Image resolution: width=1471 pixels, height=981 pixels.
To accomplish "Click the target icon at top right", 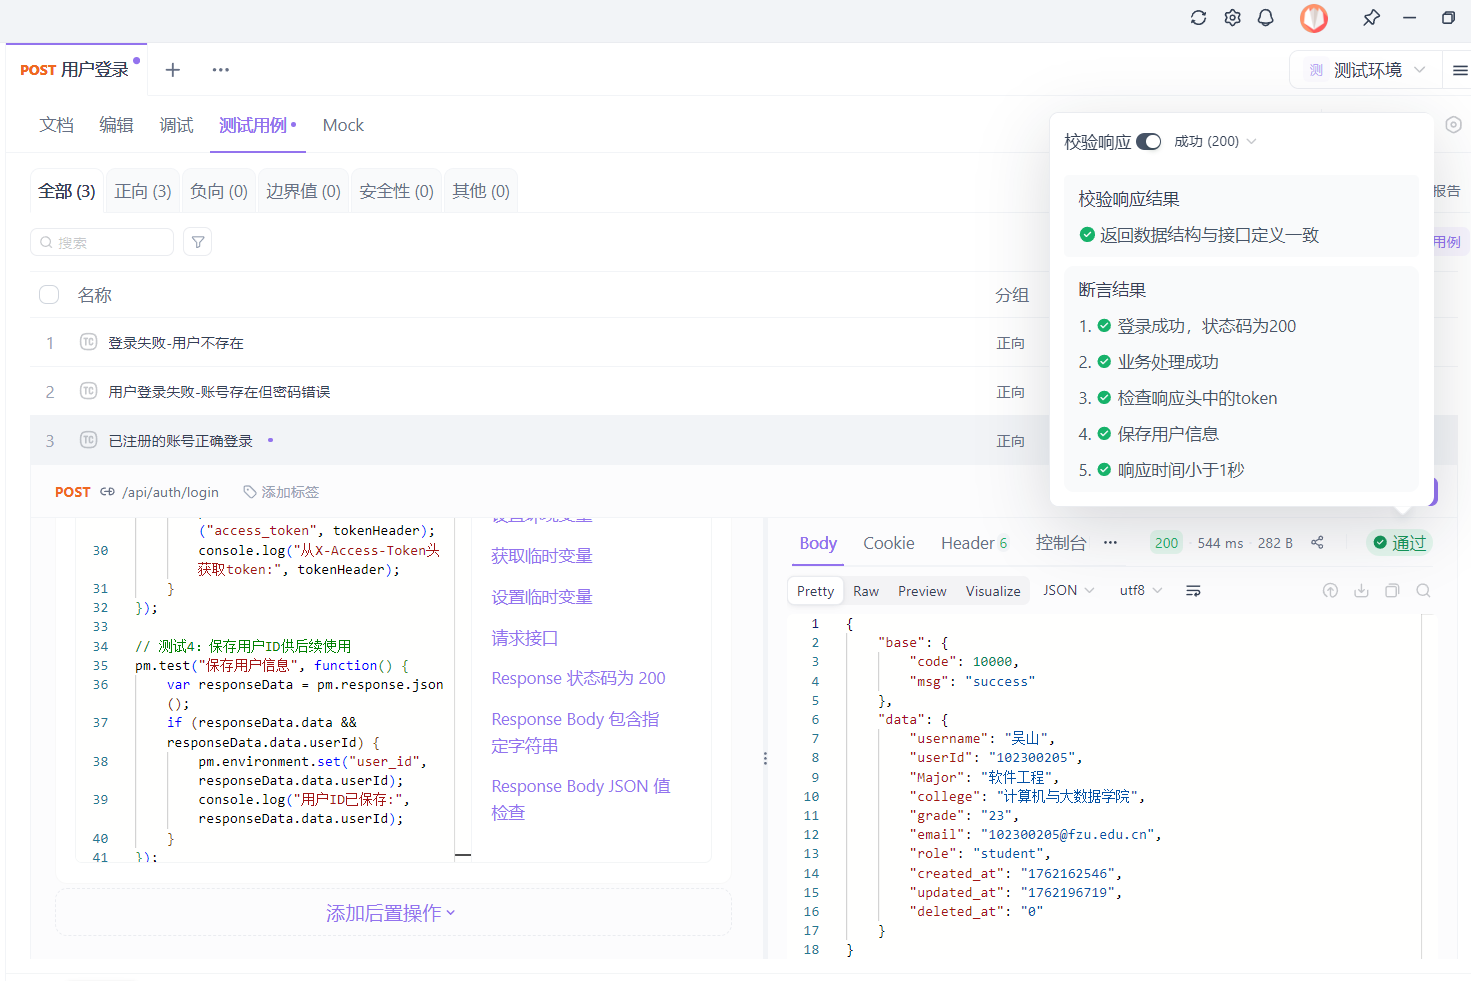I will (x=1453, y=125).
